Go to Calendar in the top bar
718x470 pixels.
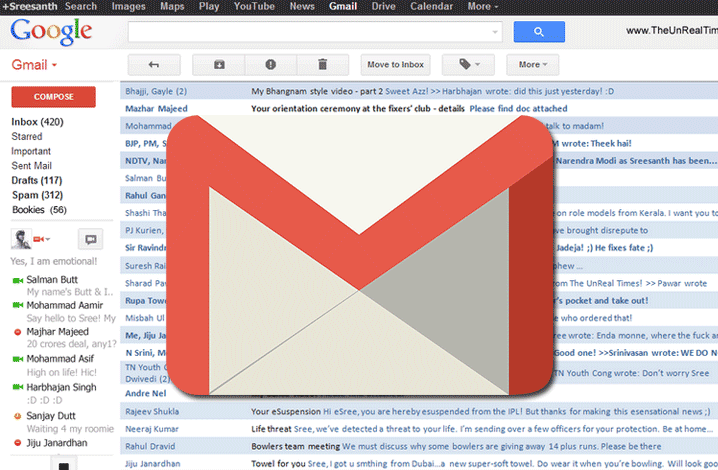tap(431, 6)
